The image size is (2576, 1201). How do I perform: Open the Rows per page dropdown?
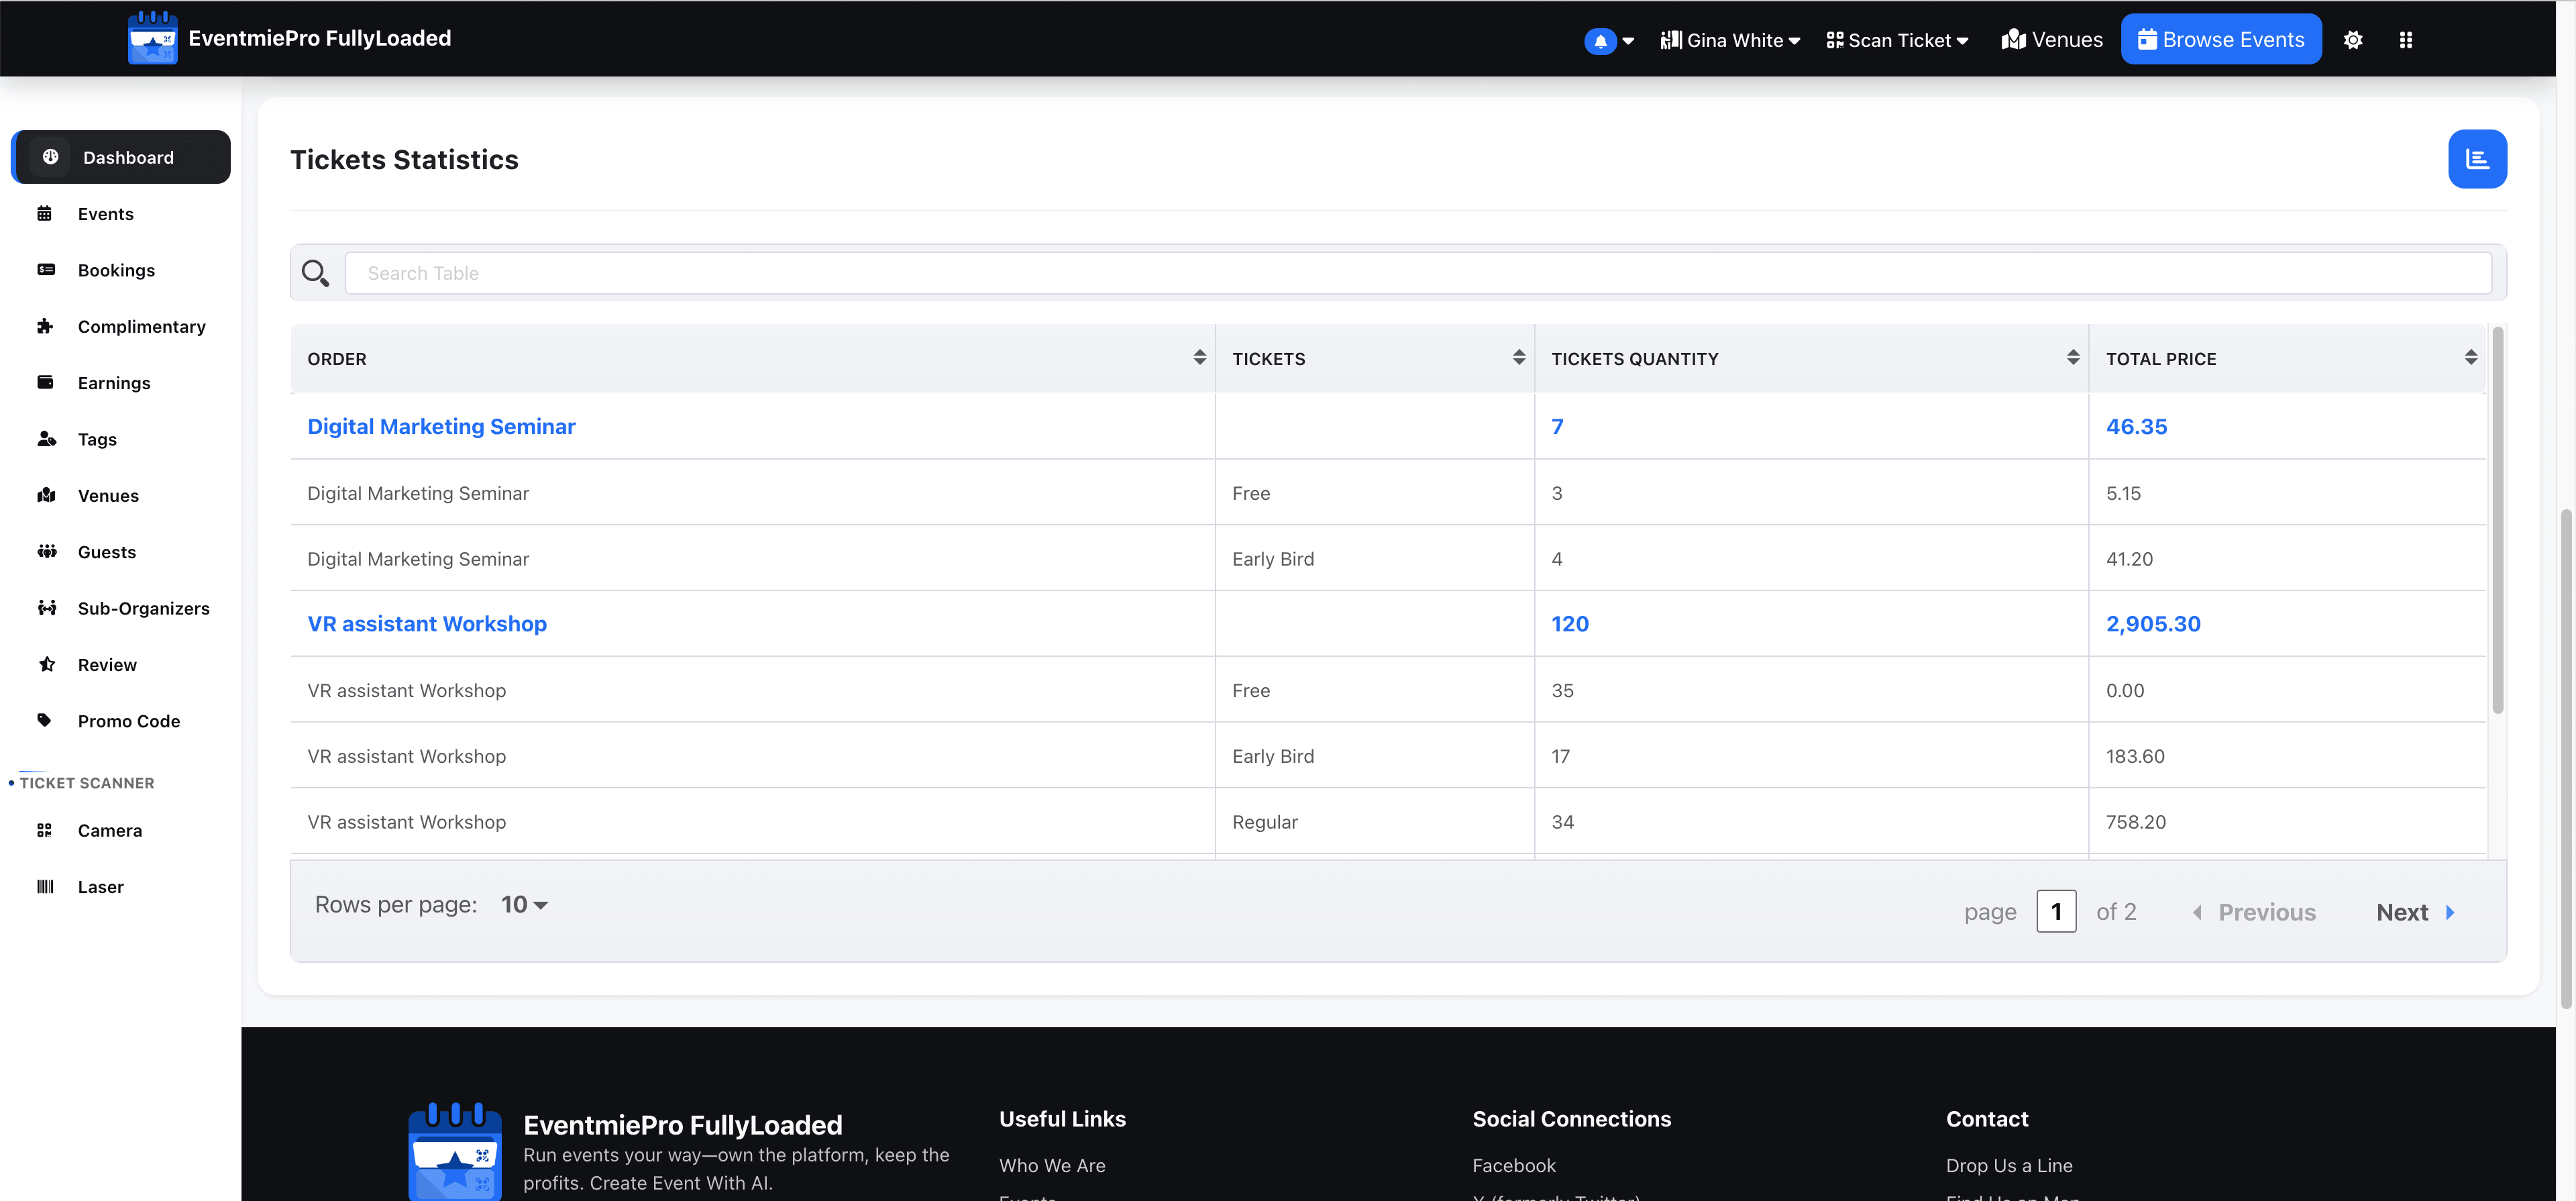pos(524,904)
